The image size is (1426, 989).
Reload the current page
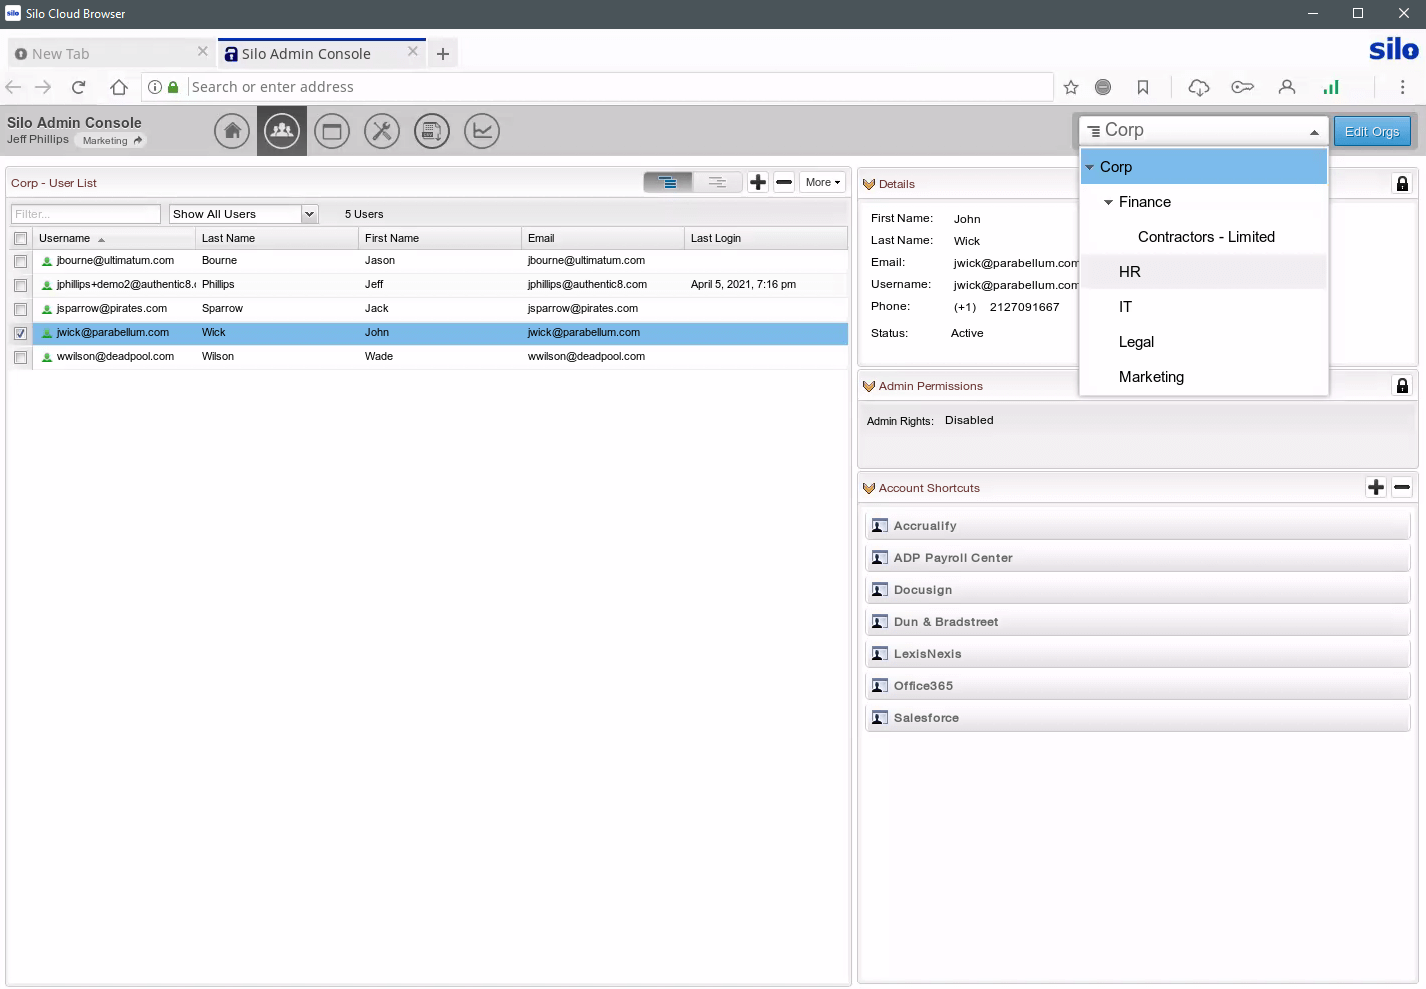click(78, 87)
